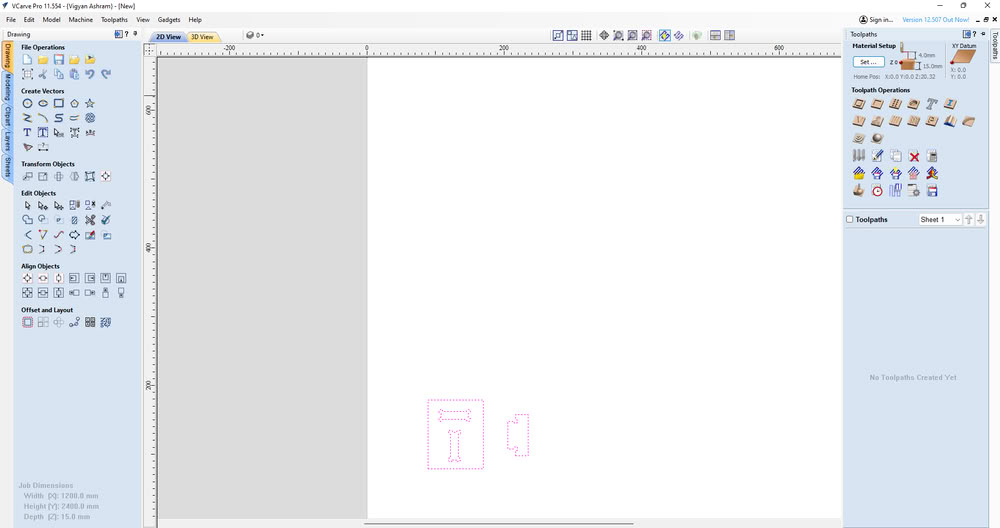Viewport: 1000px width, 528px height.
Task: Open the layer dropdown showing 0
Action: point(255,36)
